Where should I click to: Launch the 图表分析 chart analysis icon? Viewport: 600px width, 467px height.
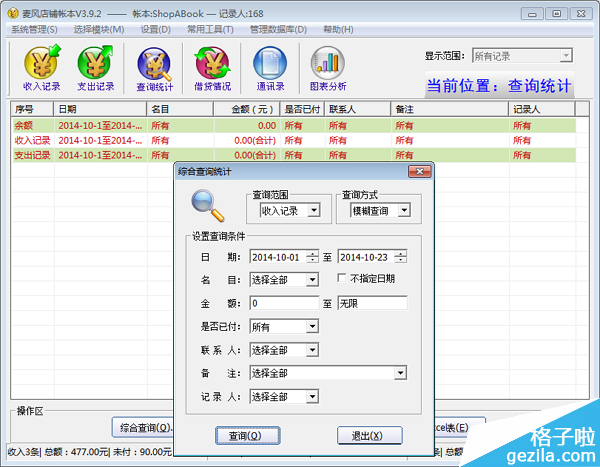pyautogui.click(x=328, y=70)
